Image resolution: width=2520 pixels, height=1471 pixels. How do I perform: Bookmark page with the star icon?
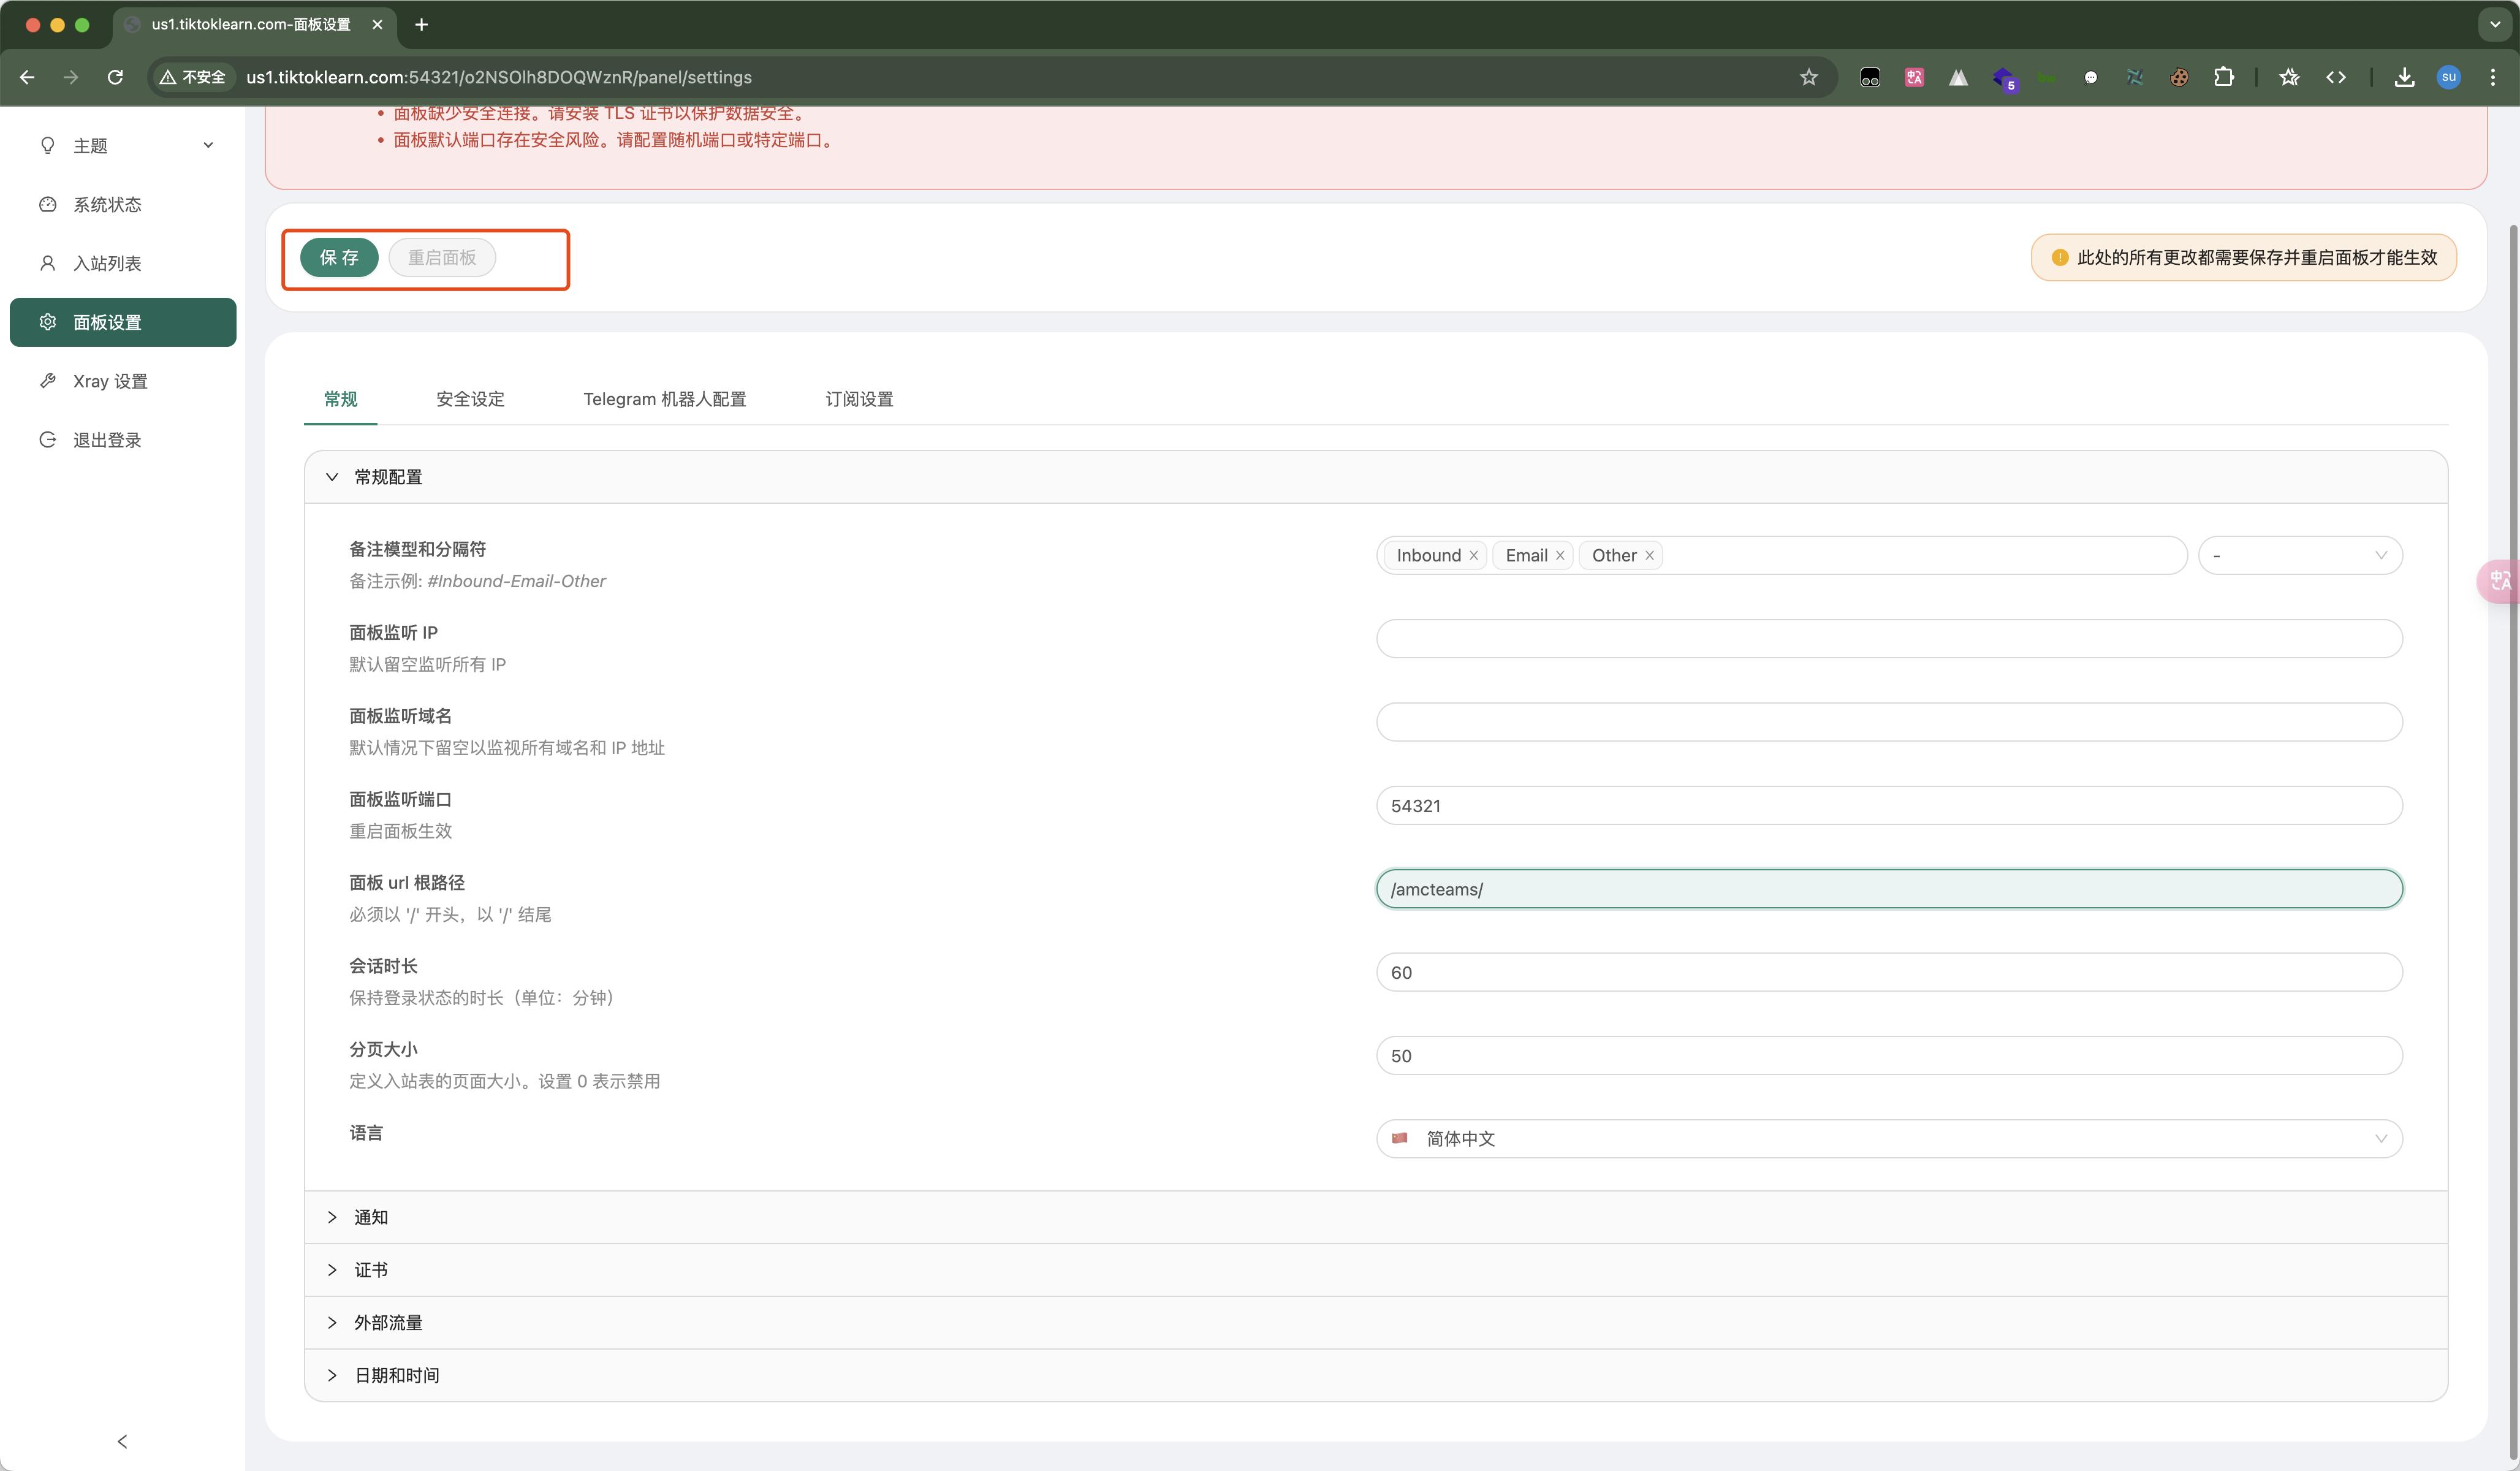(x=1808, y=77)
